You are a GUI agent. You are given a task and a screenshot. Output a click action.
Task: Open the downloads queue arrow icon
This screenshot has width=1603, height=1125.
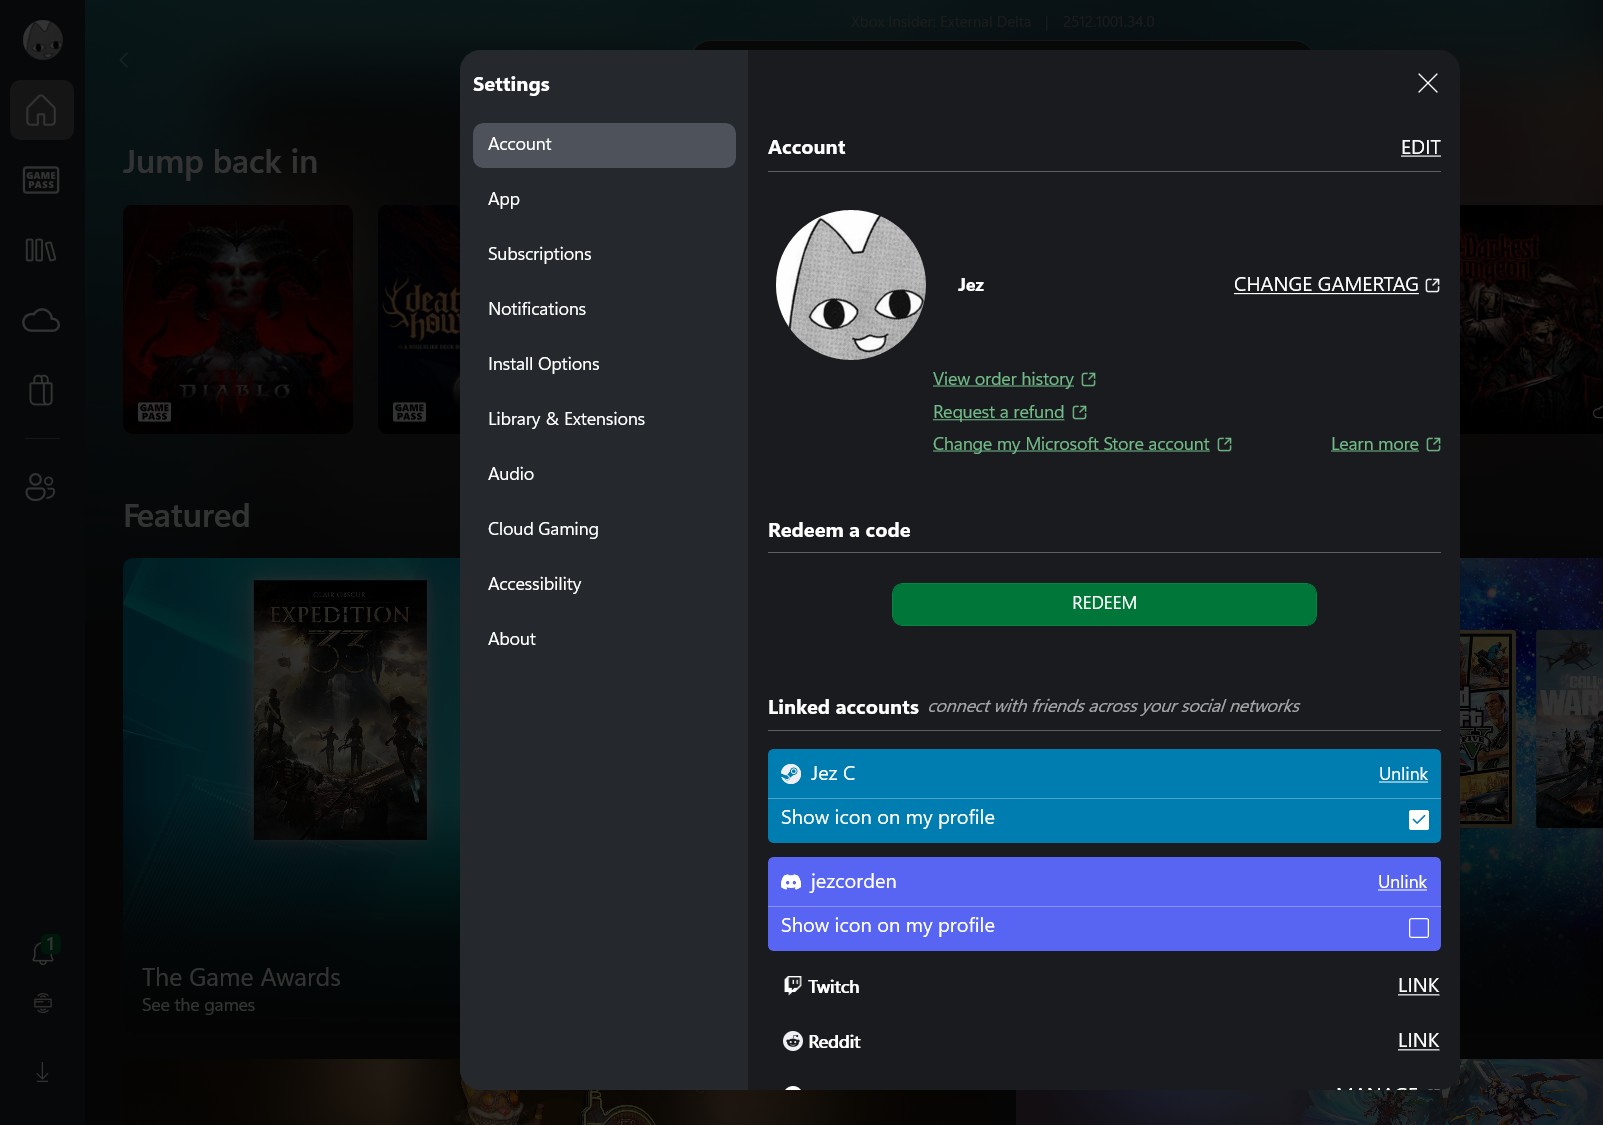point(42,1072)
